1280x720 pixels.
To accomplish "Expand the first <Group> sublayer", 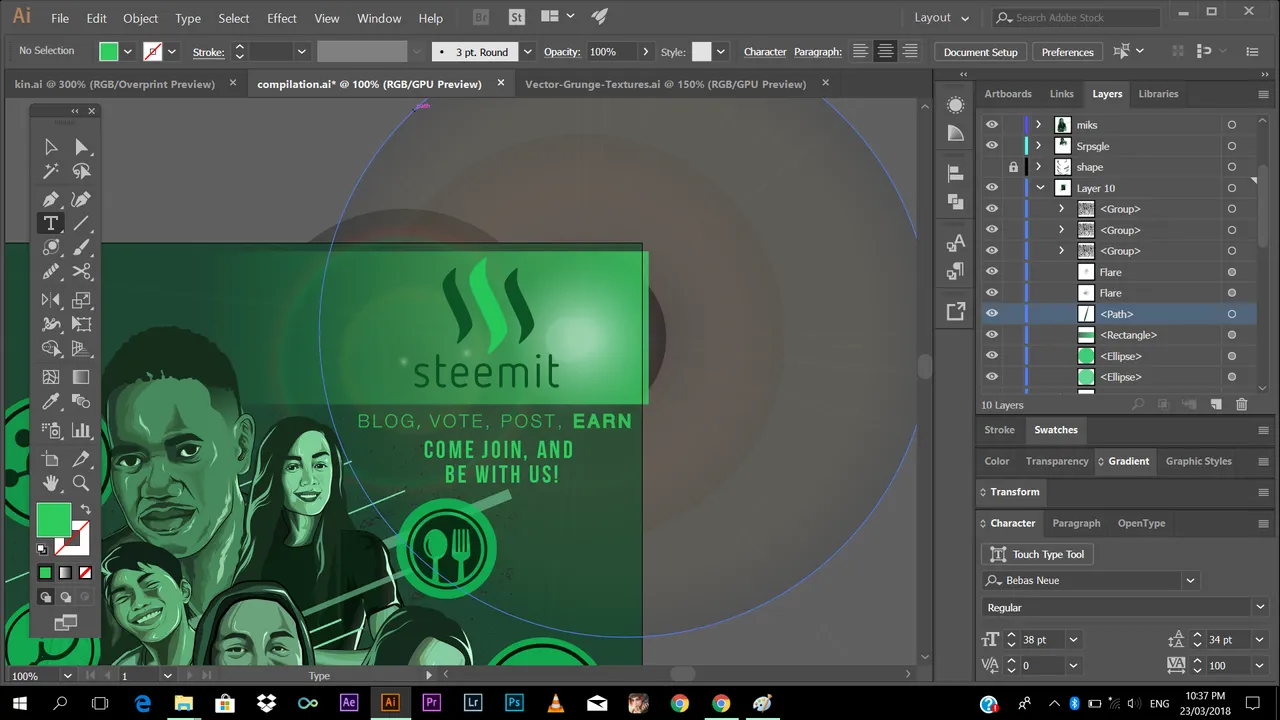I will pos(1061,209).
